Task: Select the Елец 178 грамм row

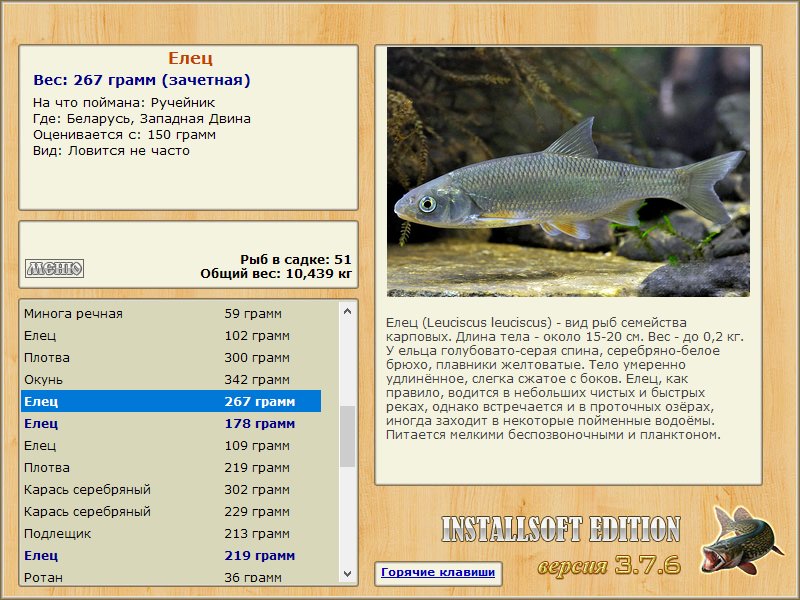Action: coord(171,423)
